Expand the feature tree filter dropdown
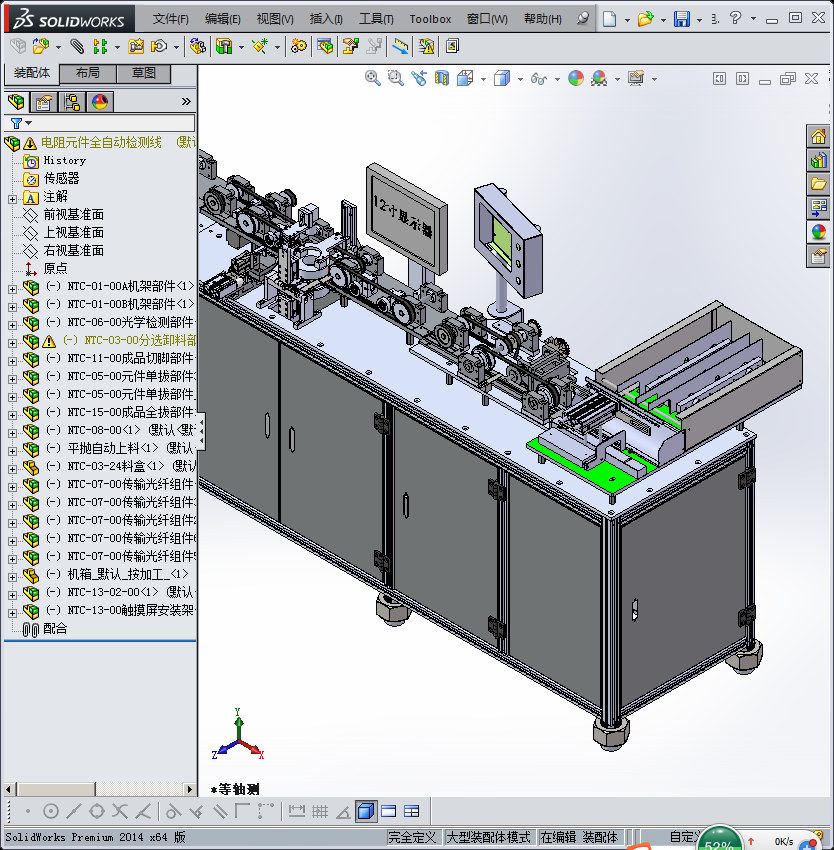 tap(29, 123)
